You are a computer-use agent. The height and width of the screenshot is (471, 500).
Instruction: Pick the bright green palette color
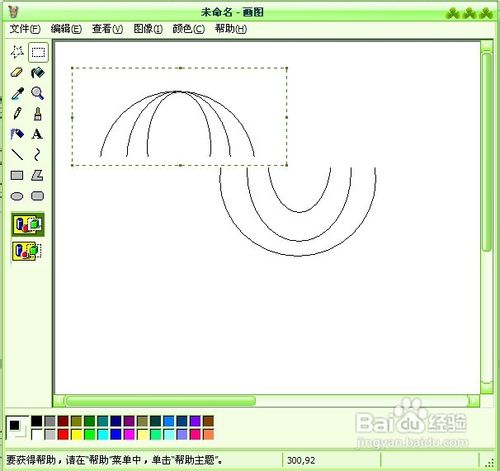(89, 435)
